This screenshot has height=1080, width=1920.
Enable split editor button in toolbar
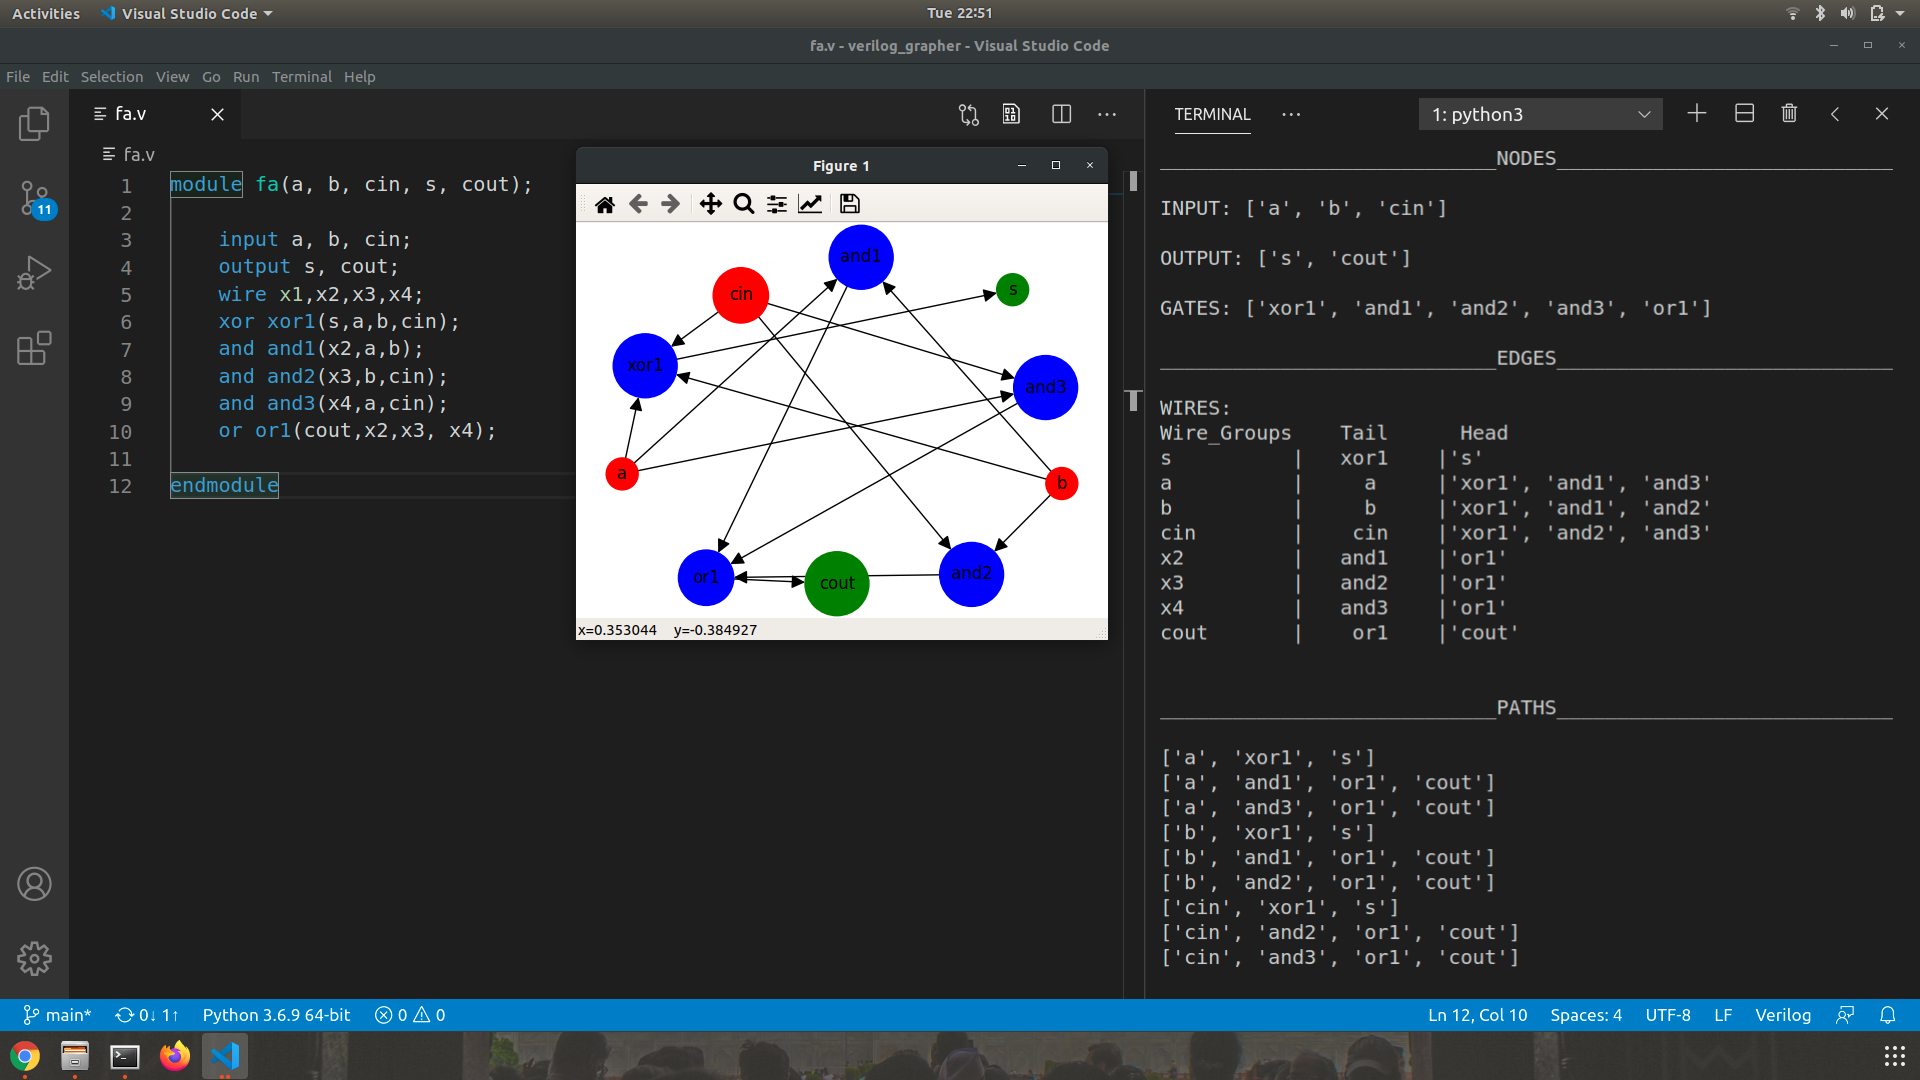point(1062,115)
